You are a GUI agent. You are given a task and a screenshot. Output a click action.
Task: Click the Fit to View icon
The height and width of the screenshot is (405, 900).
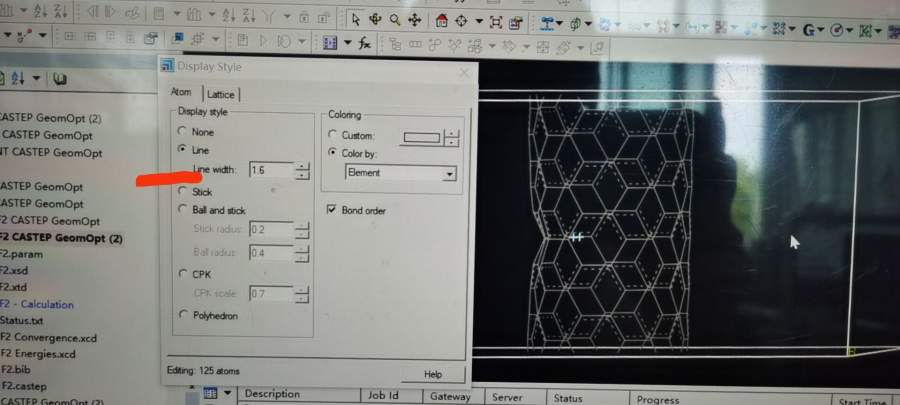coord(496,22)
